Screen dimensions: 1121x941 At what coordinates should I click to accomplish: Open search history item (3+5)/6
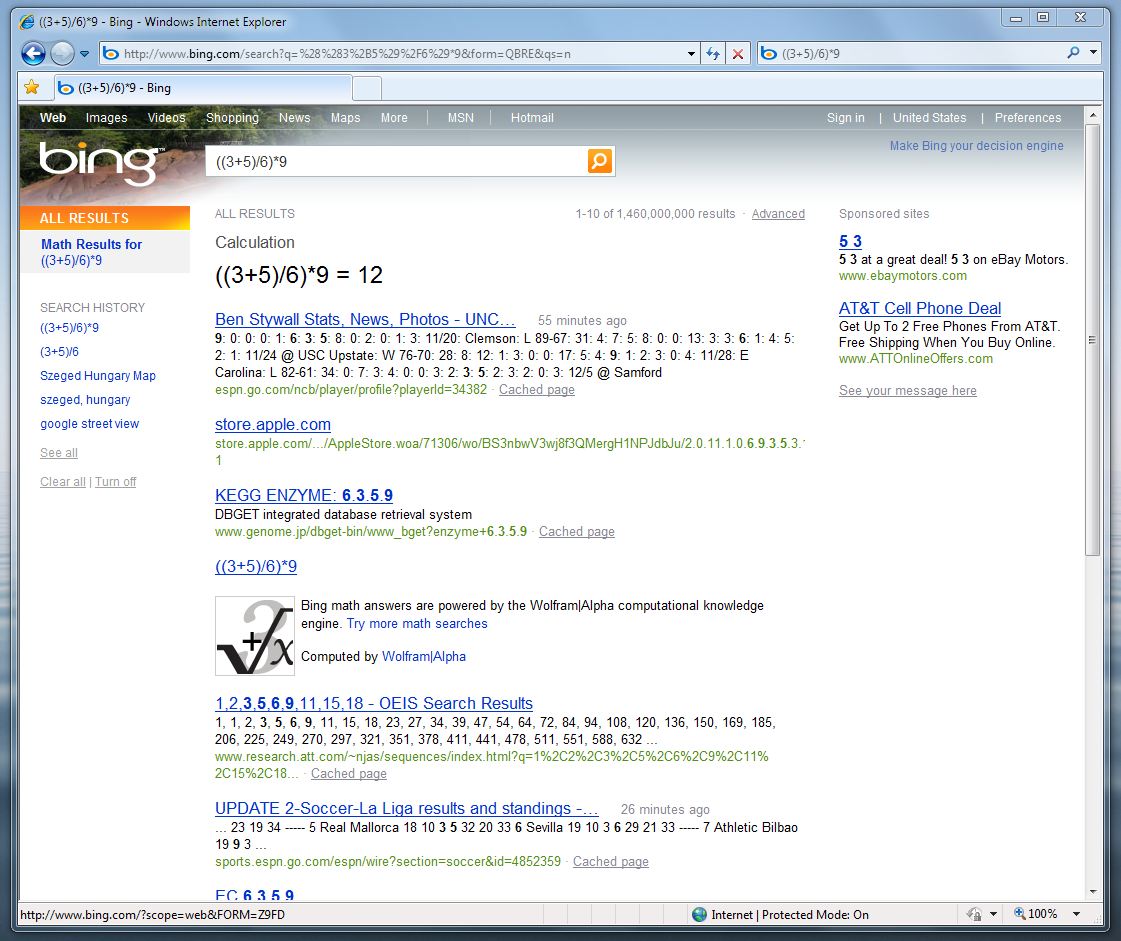[x=59, y=352]
